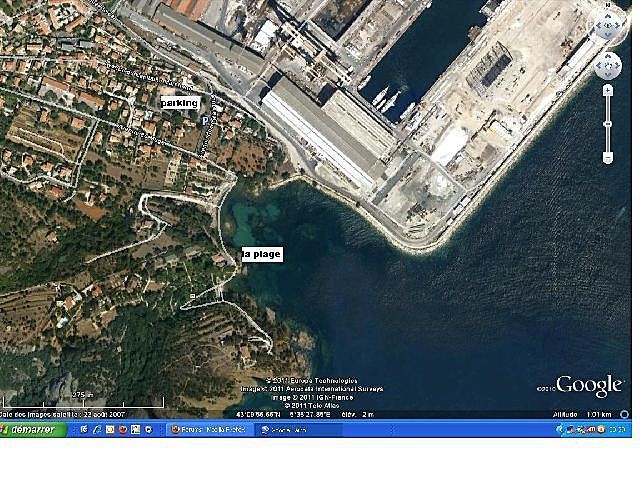Select the 'la plage' label on the map
This screenshot has width=640, height=480.
coord(262,254)
